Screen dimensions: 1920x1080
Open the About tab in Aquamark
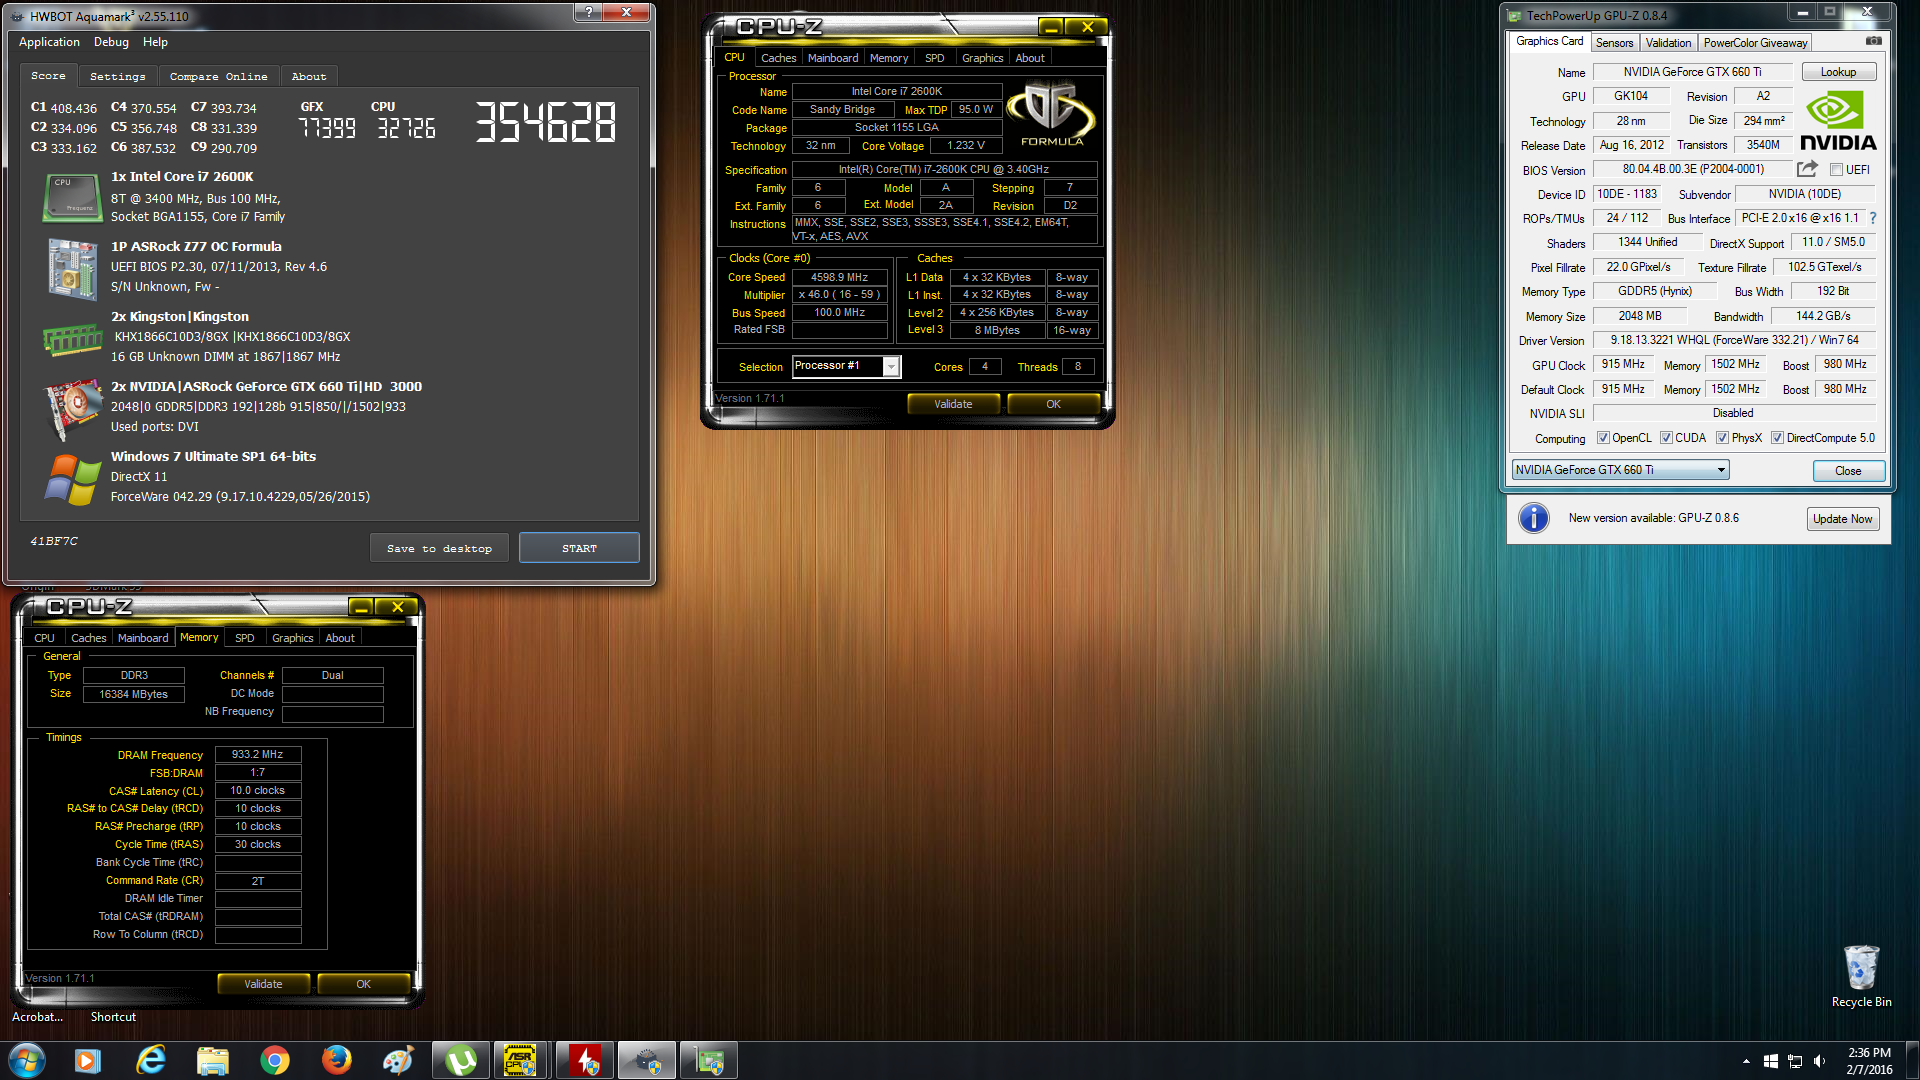tap(309, 76)
